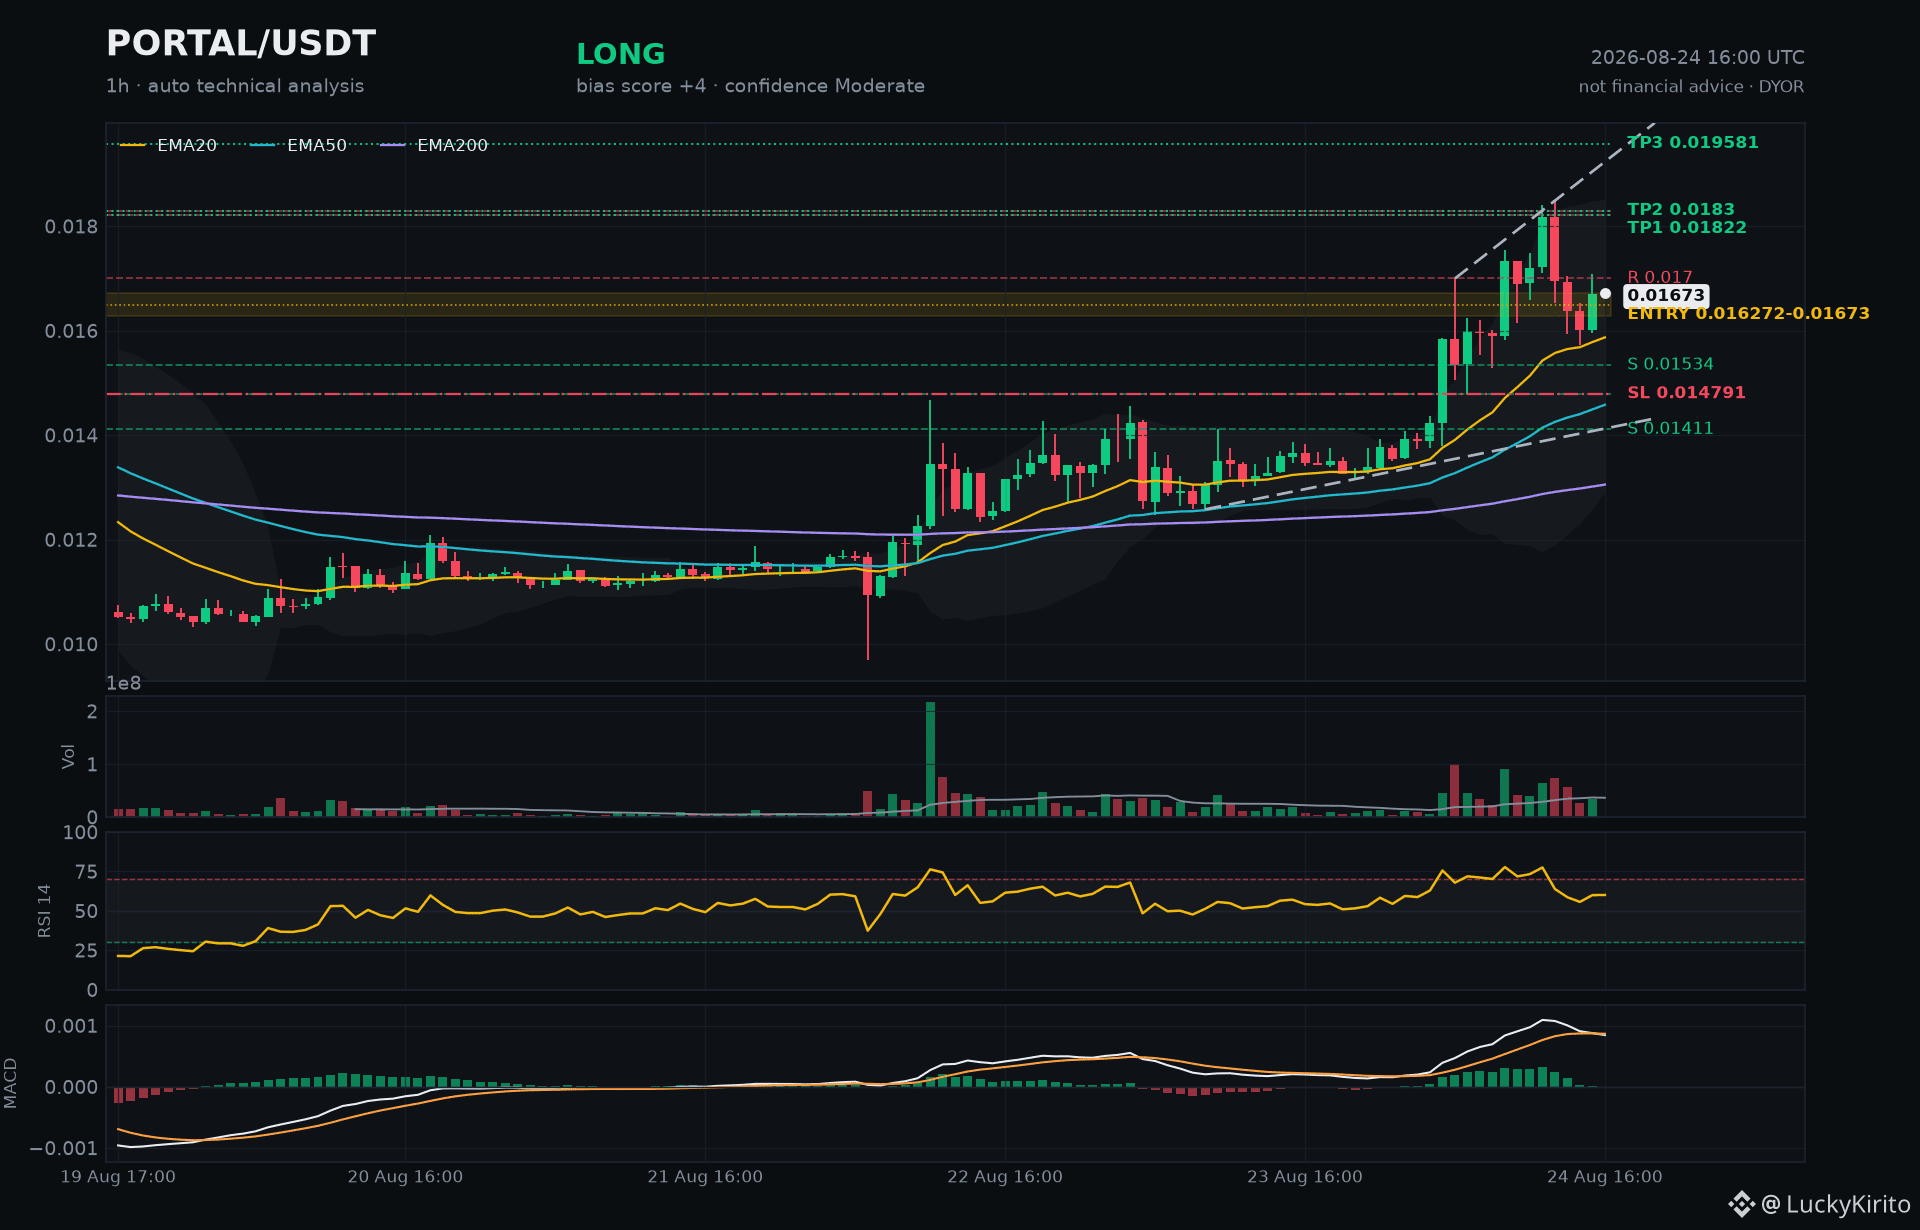Screen dimensions: 1920x1230
Task: Select the 'ENTRY 0.016272-0.01673' zone label
Action: [1748, 314]
